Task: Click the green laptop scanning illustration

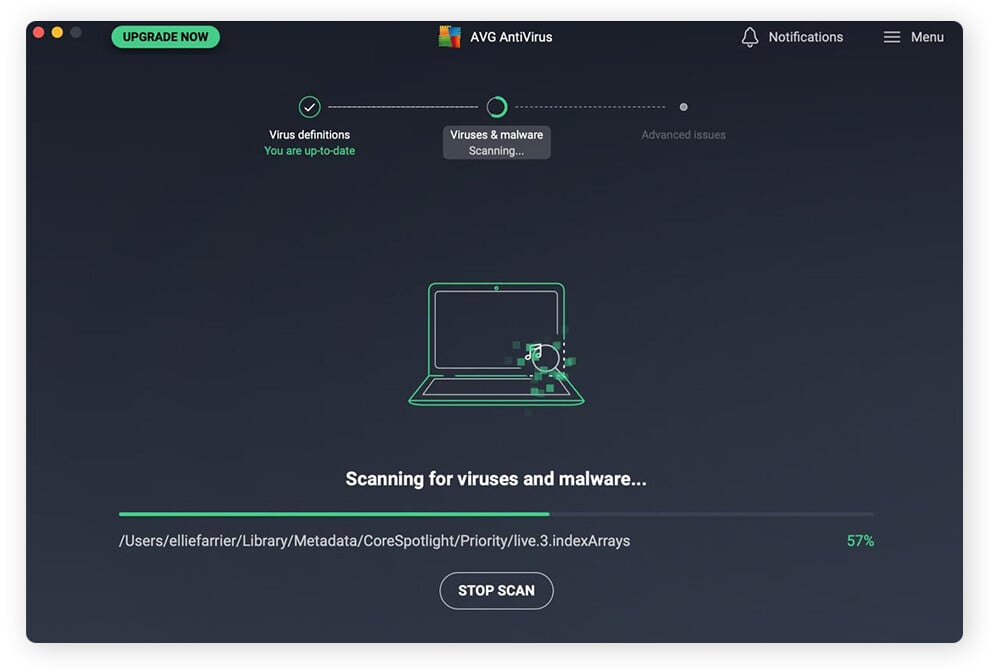Action: [x=496, y=345]
